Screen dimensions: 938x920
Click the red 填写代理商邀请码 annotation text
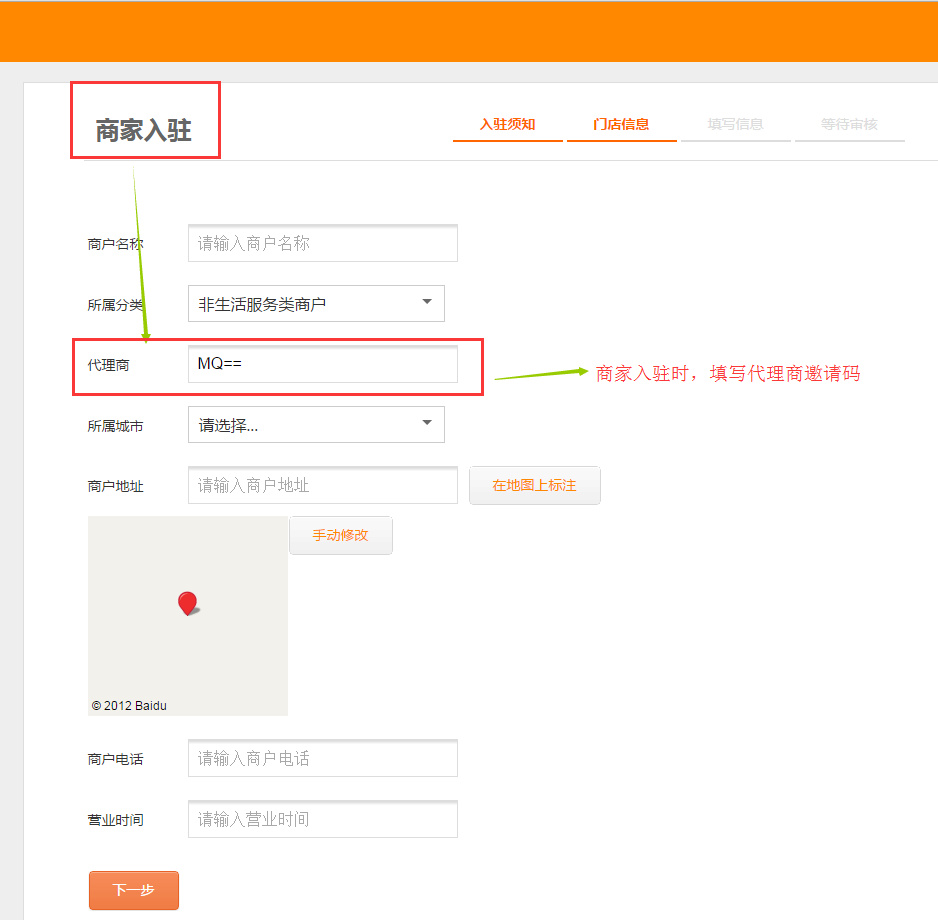[x=728, y=374]
